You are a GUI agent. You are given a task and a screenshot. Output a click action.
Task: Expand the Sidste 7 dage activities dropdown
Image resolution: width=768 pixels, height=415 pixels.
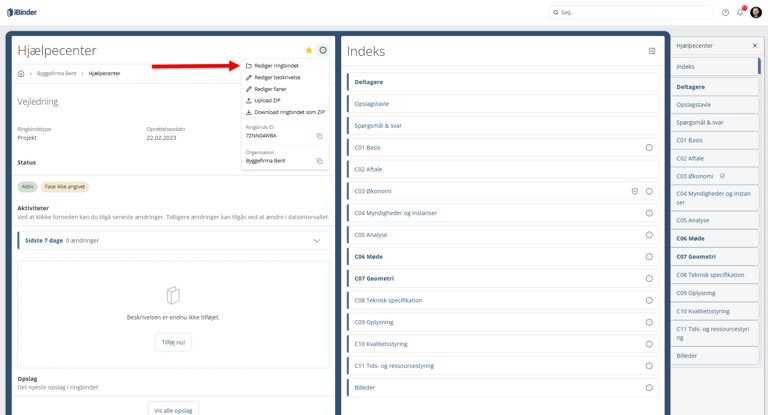pyautogui.click(x=317, y=240)
